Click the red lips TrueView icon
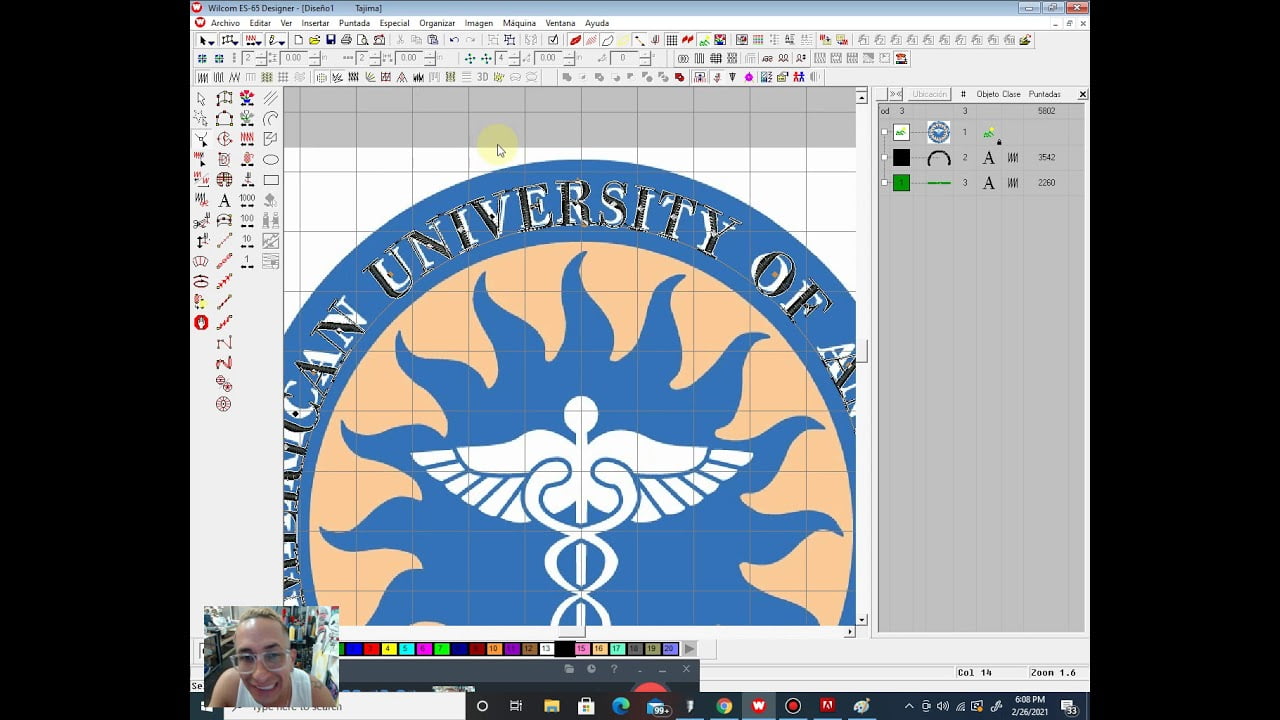Screen dimensions: 1280x720 pyautogui.click(x=576, y=40)
